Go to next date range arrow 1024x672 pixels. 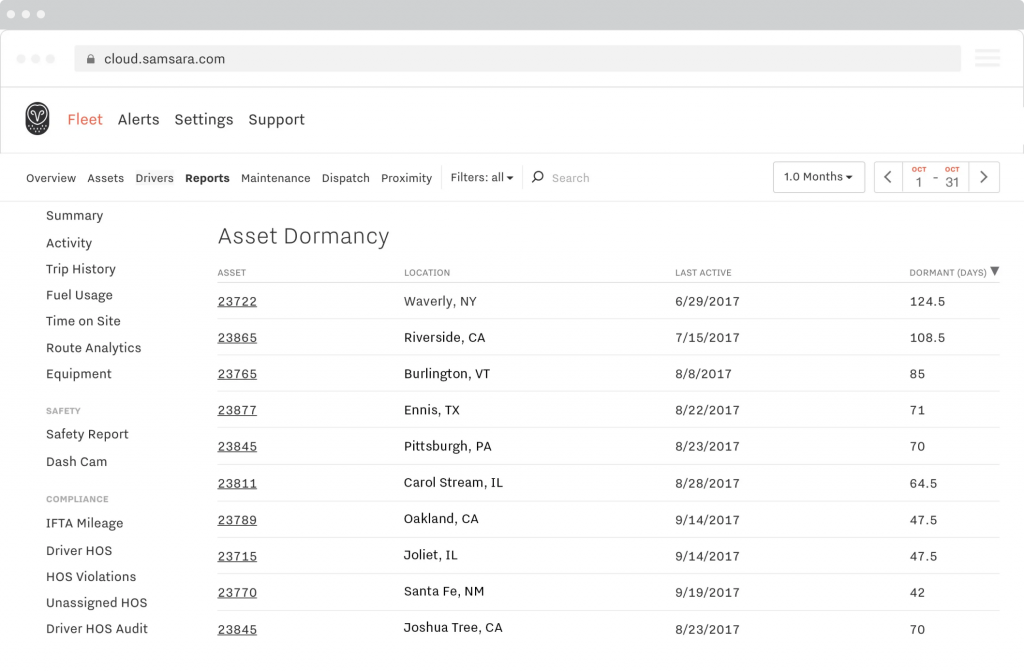pos(984,177)
